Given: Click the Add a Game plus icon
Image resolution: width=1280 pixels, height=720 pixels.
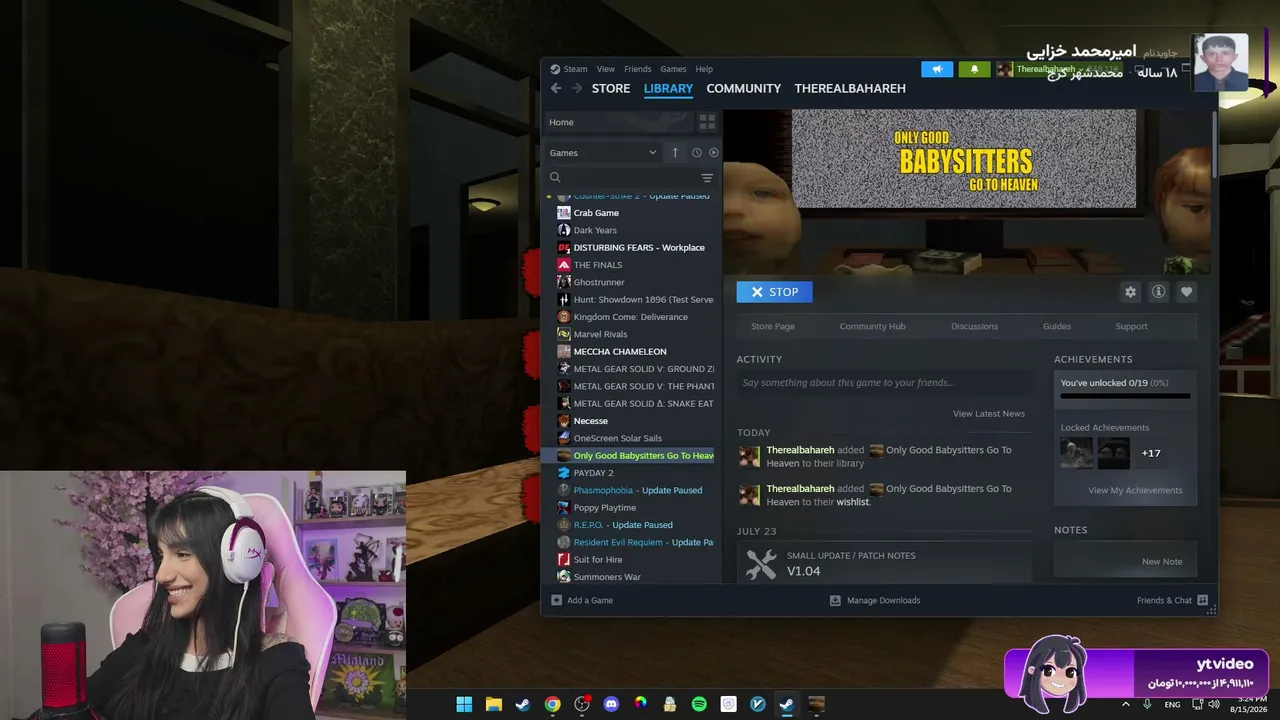Looking at the screenshot, I should coord(557,600).
